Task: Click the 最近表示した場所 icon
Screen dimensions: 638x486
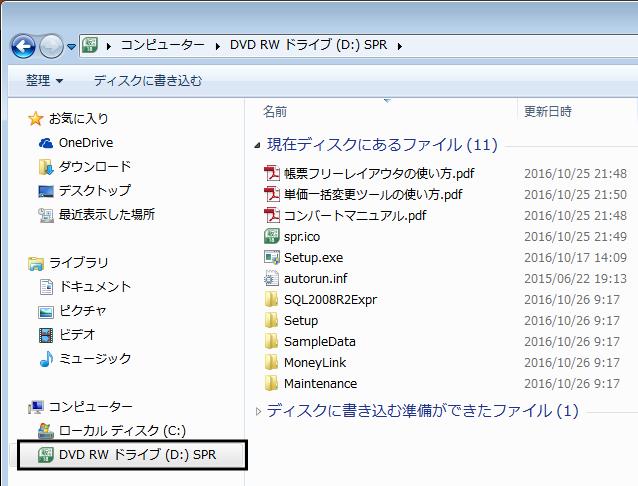Action: coord(46,215)
